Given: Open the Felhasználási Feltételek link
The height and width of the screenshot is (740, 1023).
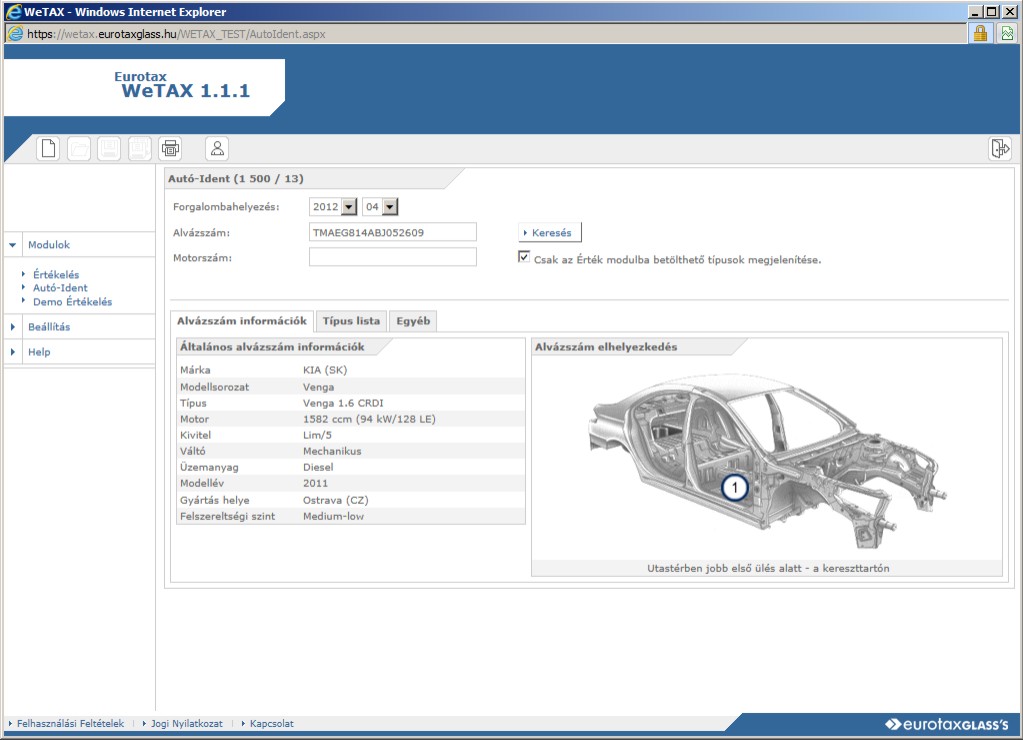Looking at the screenshot, I should (x=70, y=724).
